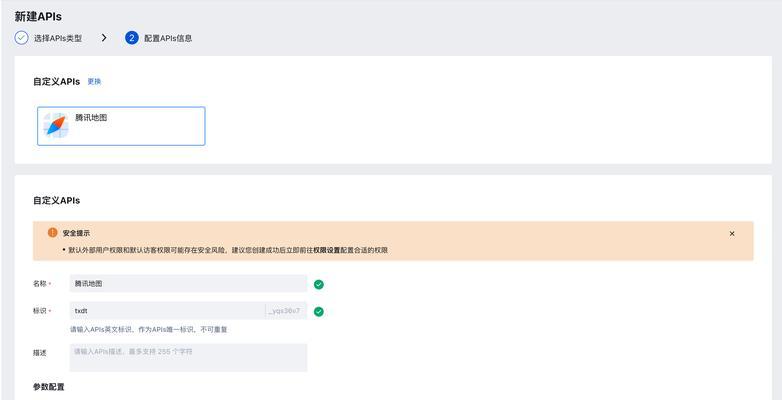This screenshot has height=400, width=782.
Task: Click the 描述 field label
Action: [x=40, y=353]
